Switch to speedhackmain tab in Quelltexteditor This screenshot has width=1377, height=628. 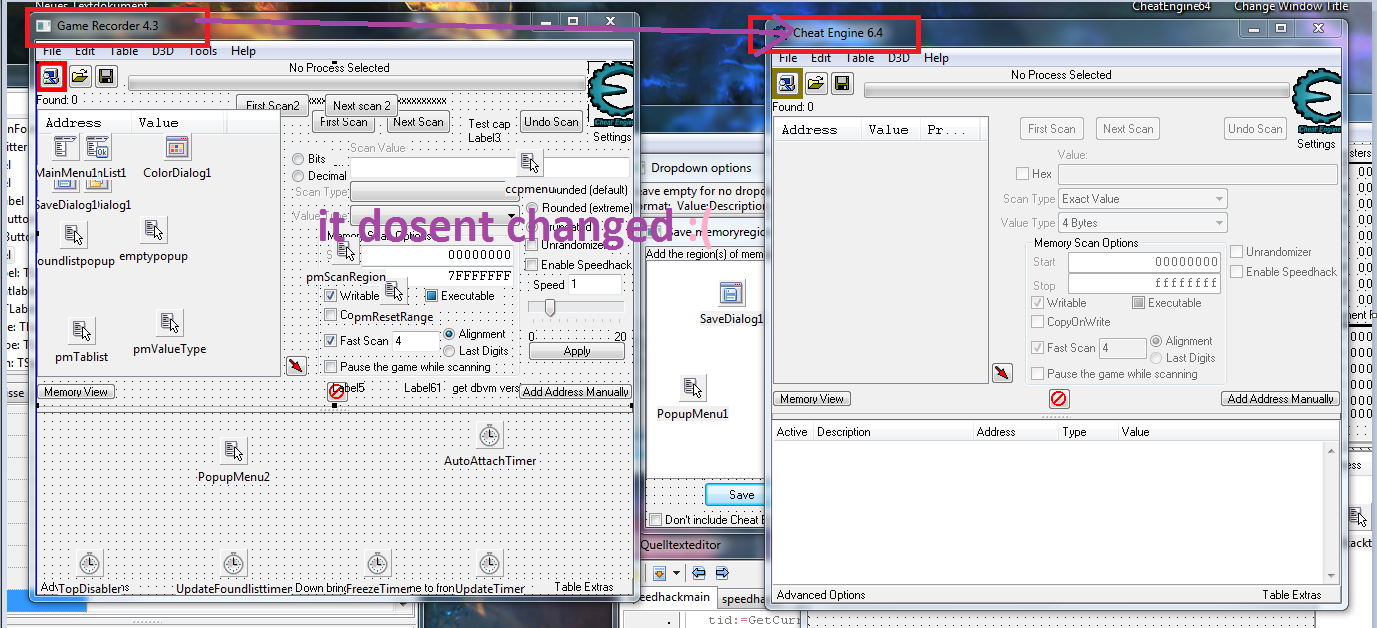click(x=675, y=597)
